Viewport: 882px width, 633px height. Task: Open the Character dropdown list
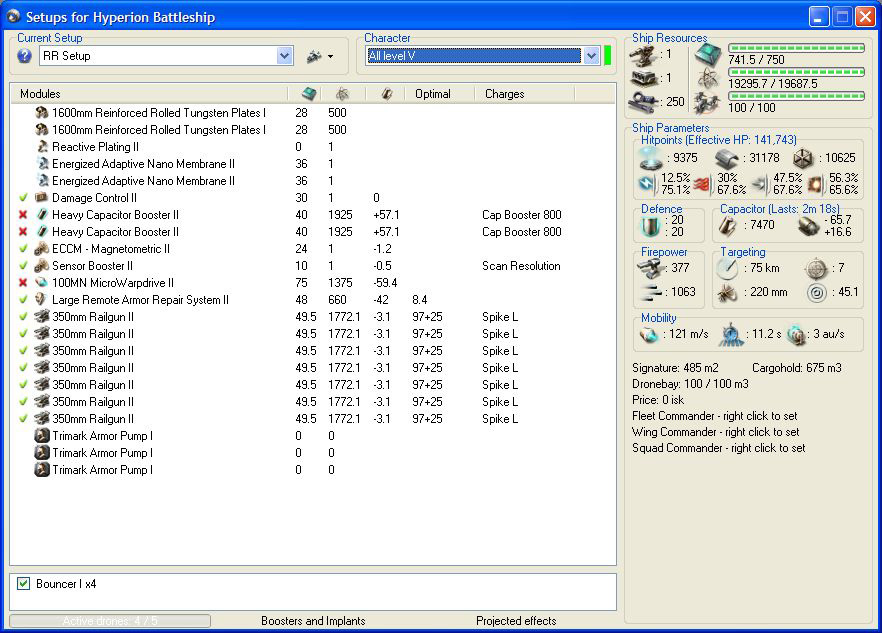pyautogui.click(x=591, y=57)
